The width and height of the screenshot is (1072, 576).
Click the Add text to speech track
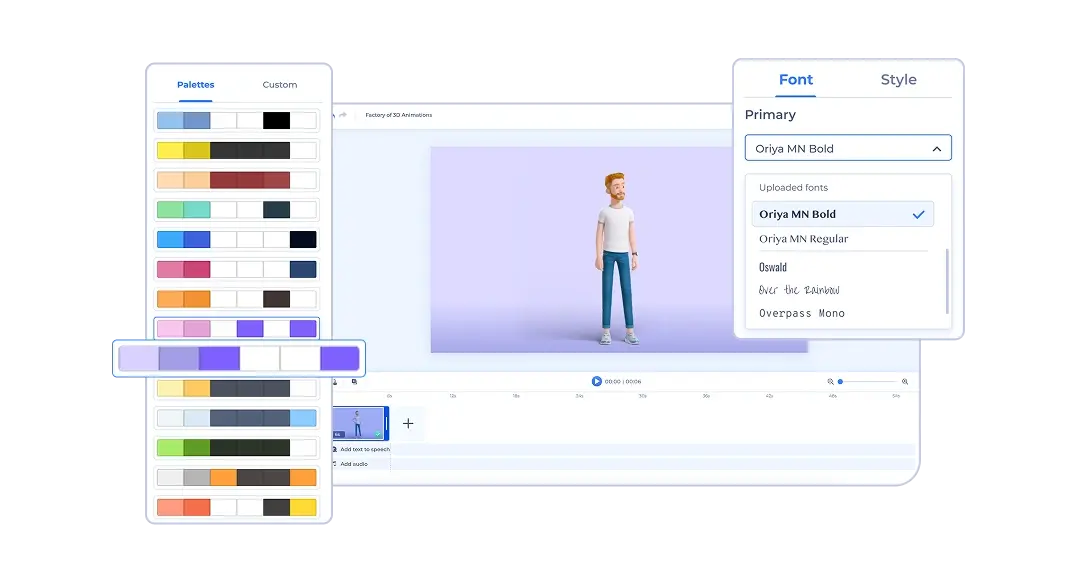coord(364,449)
